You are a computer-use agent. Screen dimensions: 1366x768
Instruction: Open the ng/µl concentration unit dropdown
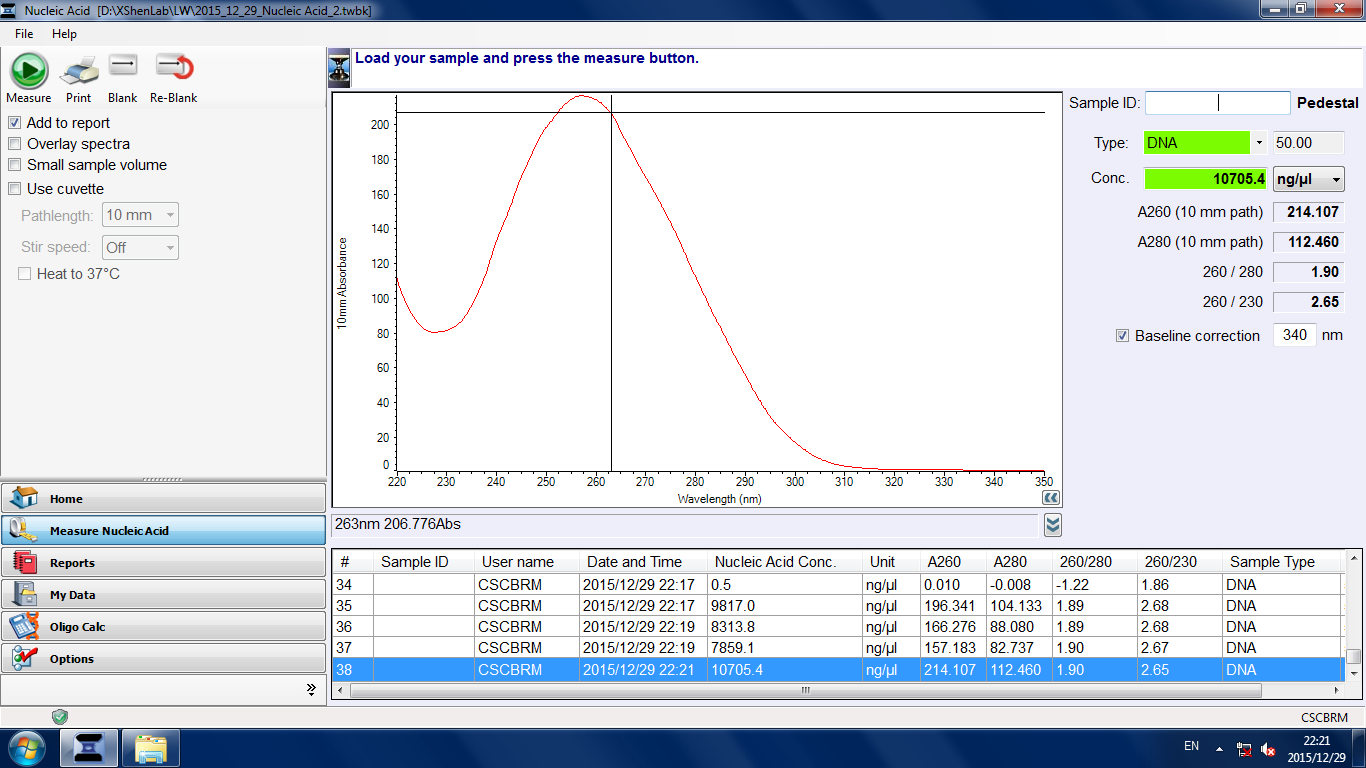click(1308, 179)
